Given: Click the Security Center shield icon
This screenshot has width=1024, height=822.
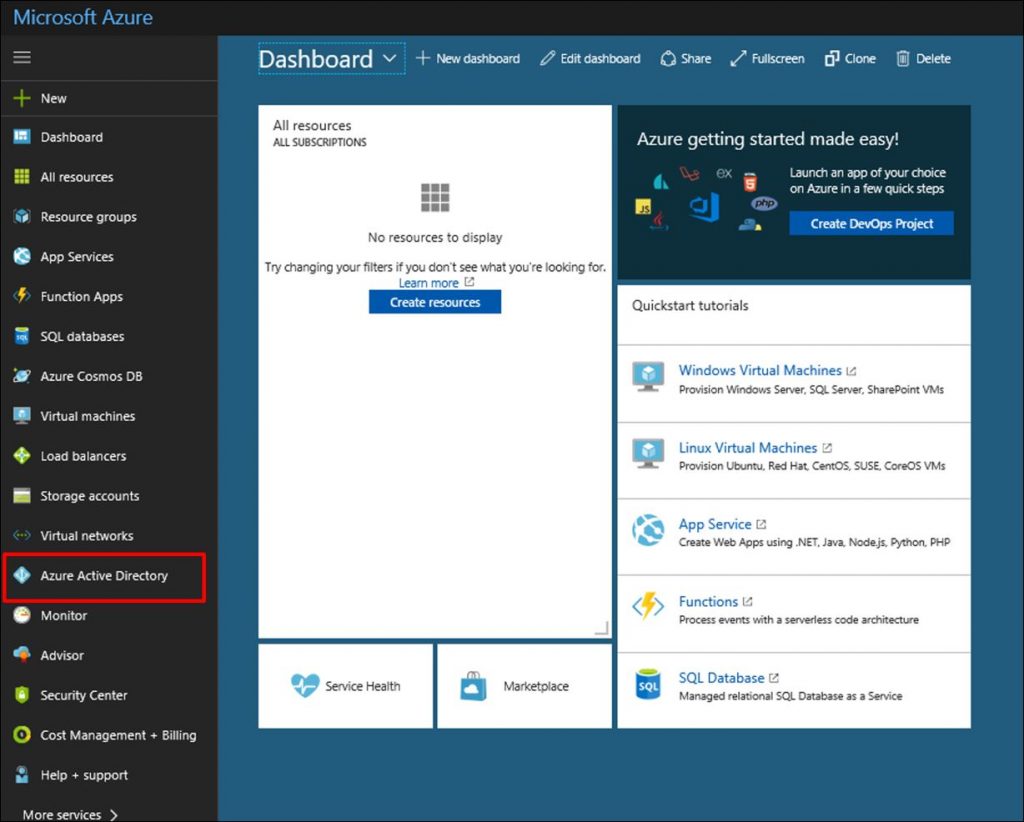Looking at the screenshot, I should (22, 695).
